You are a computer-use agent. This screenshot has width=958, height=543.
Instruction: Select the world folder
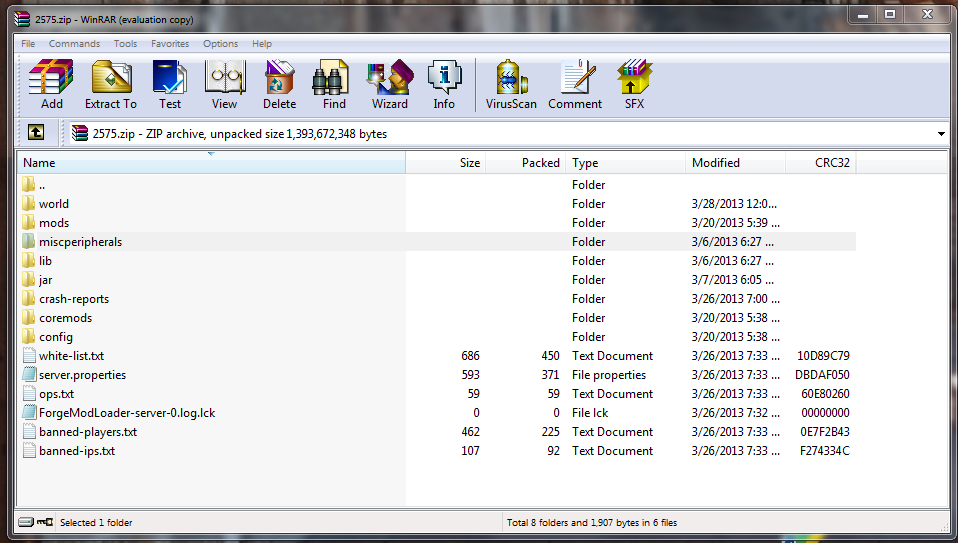pyautogui.click(x=54, y=204)
